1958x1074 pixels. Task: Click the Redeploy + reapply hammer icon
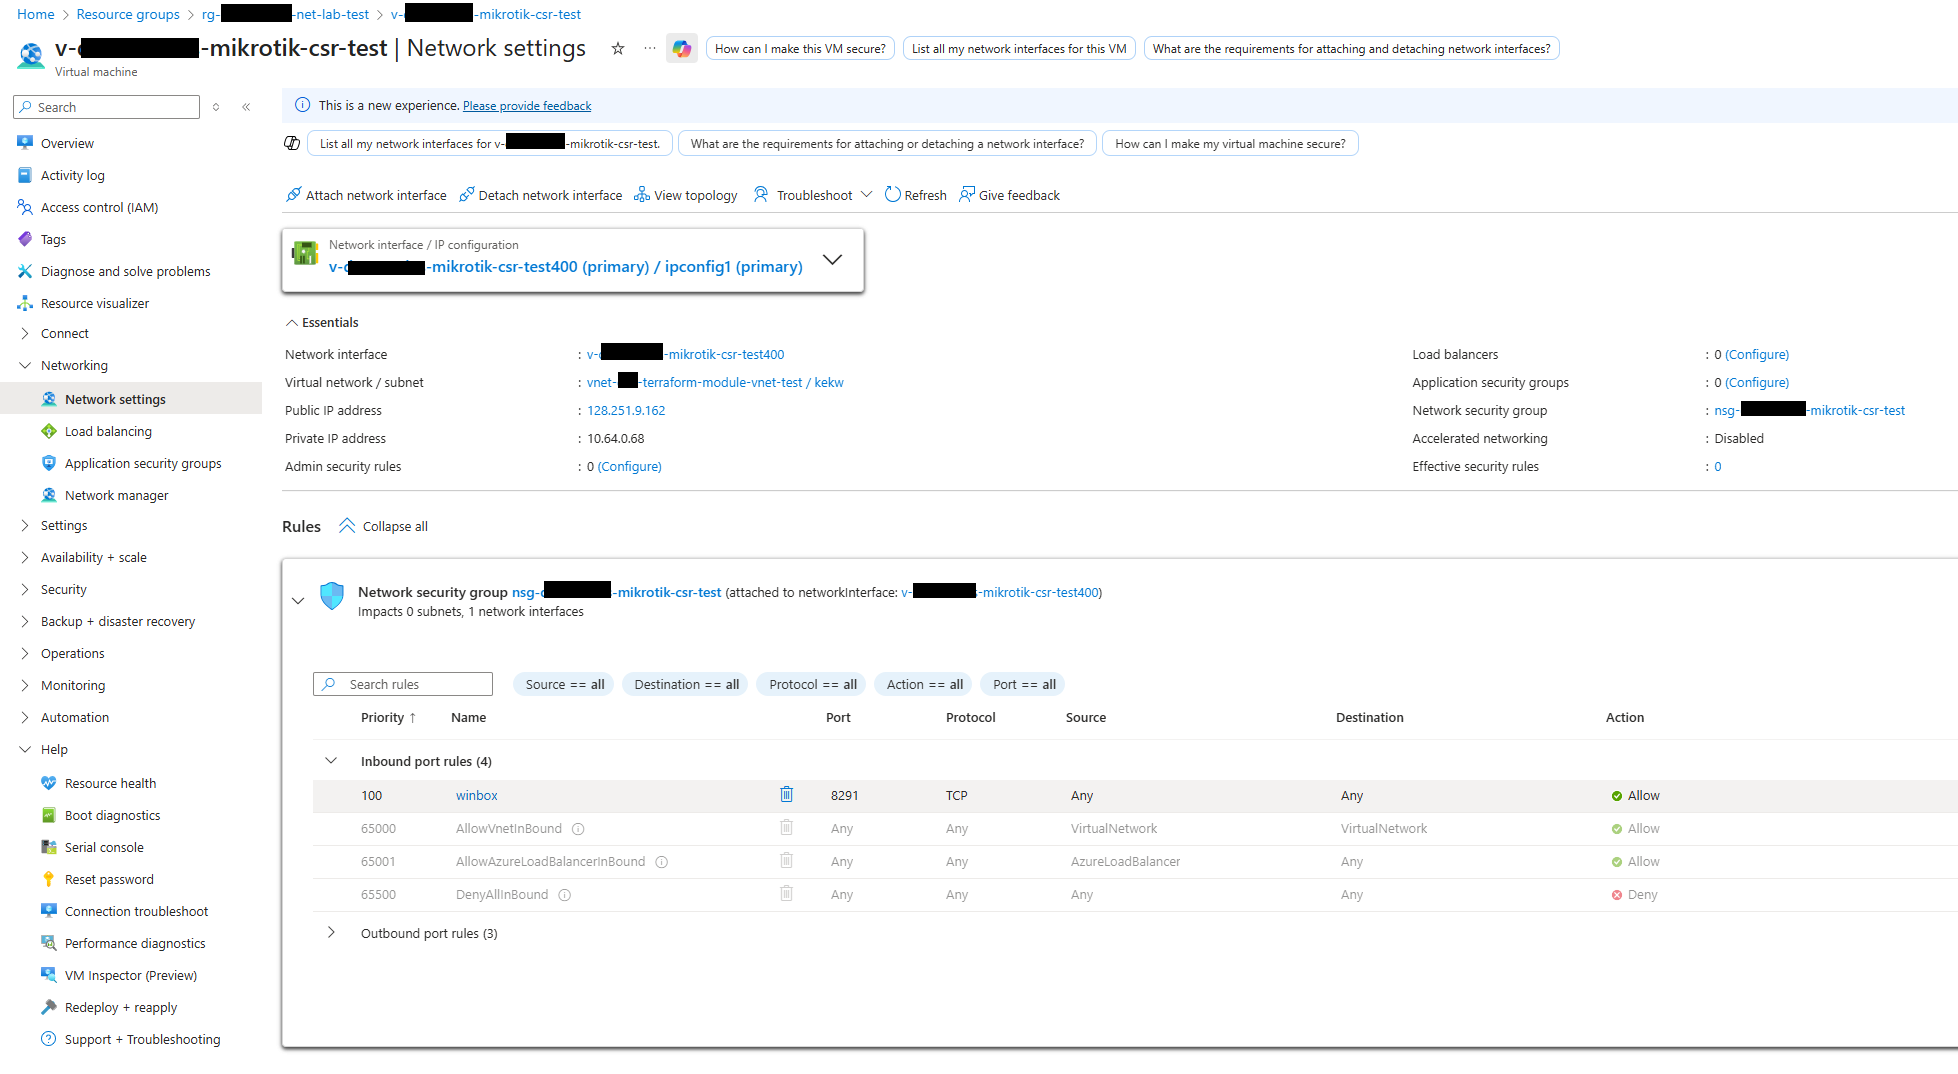49,1007
